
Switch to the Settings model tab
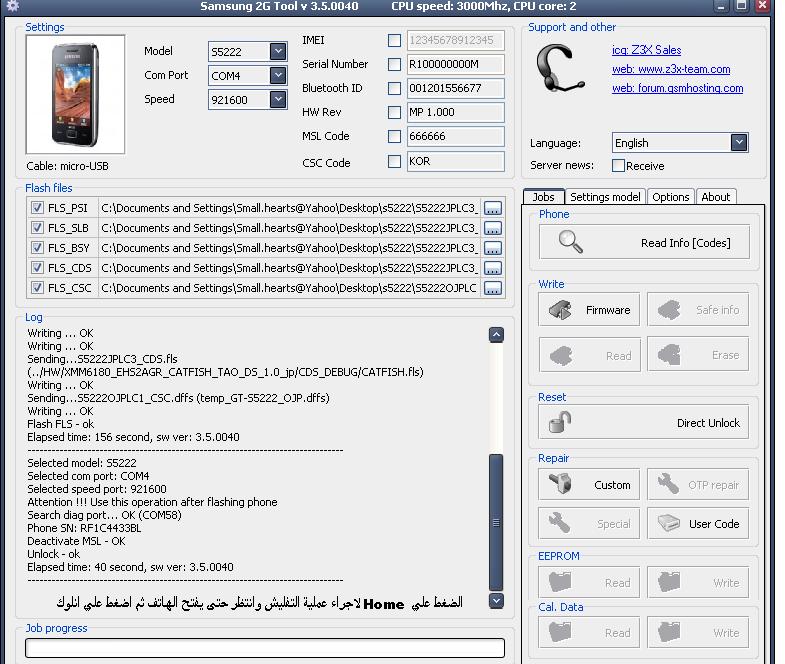605,197
